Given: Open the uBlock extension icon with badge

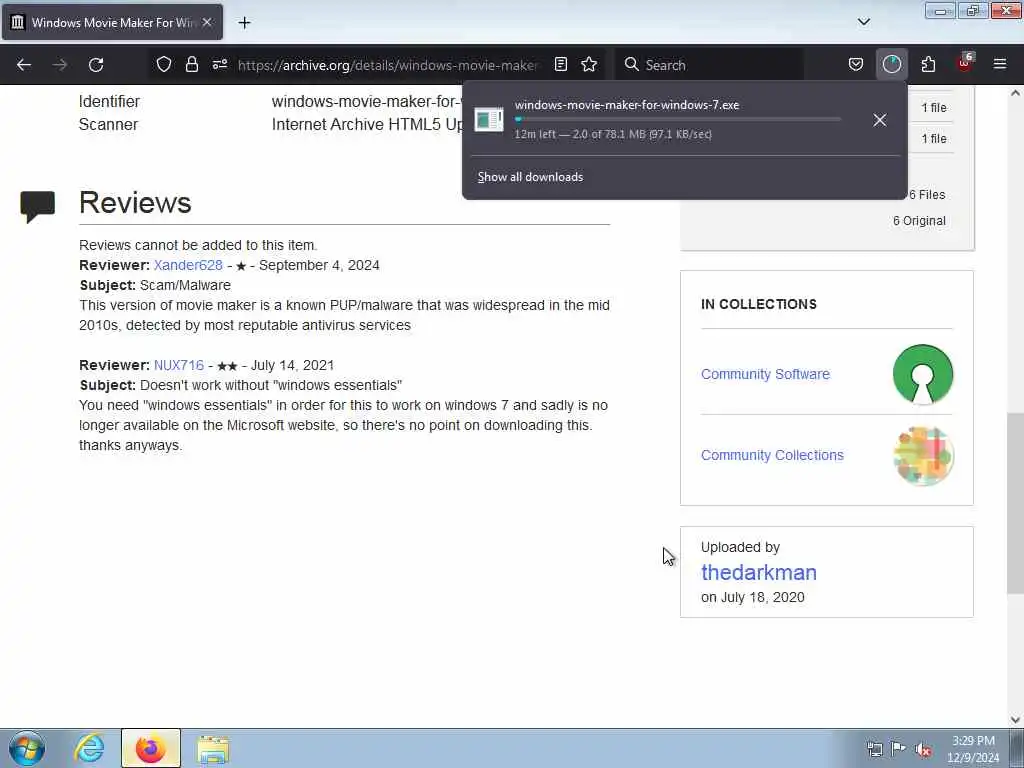Looking at the screenshot, I should click(x=965, y=63).
